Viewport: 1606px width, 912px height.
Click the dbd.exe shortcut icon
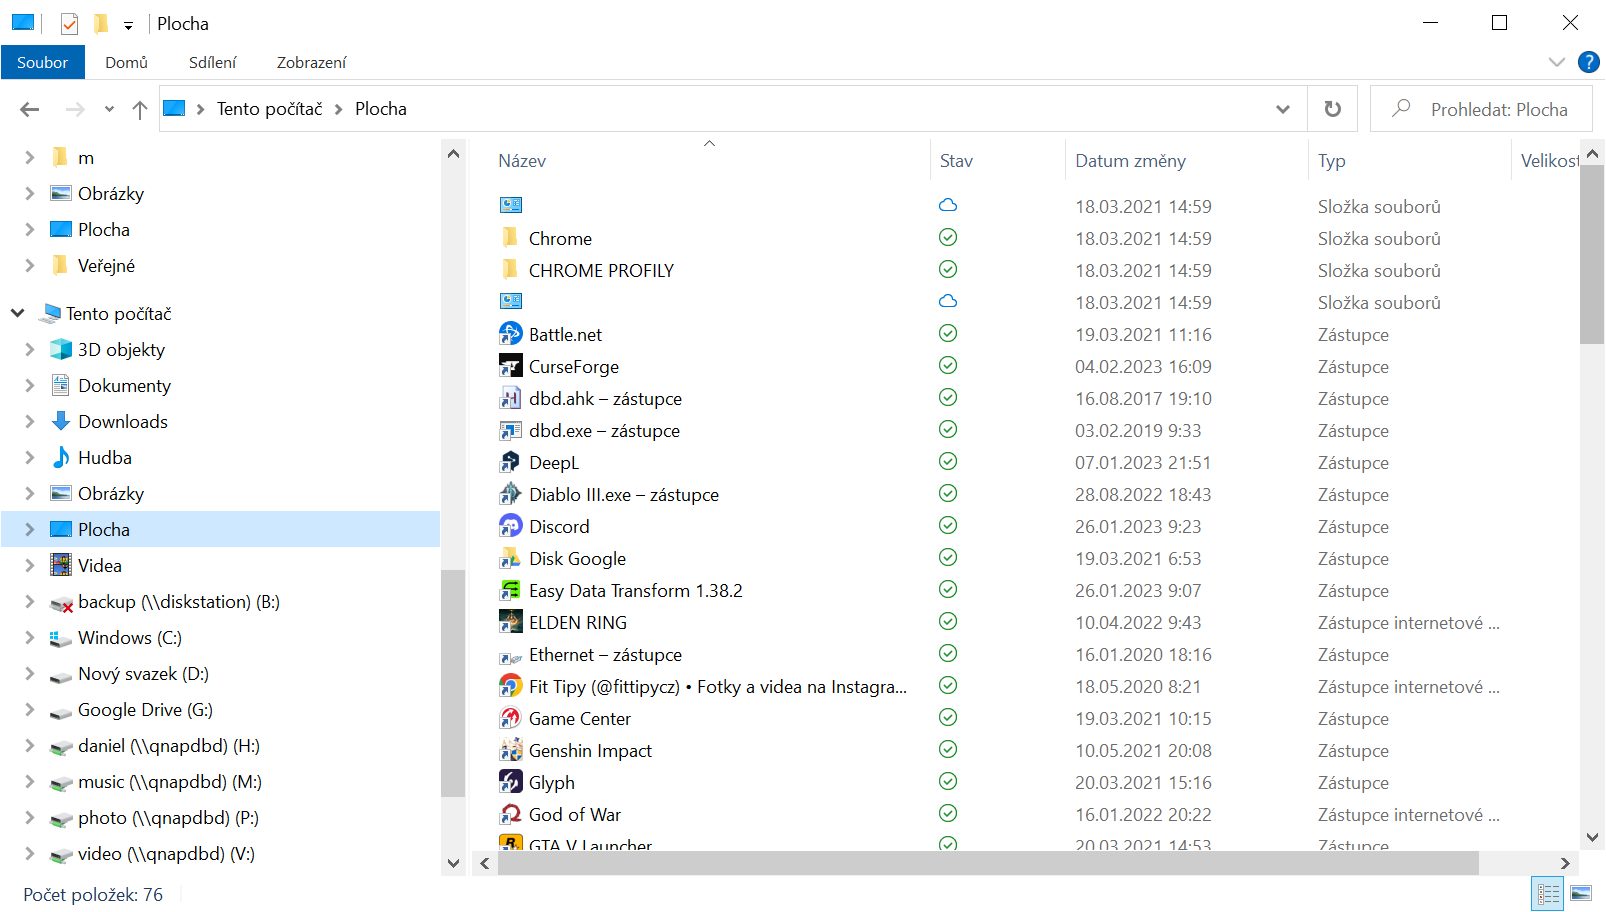pos(510,430)
